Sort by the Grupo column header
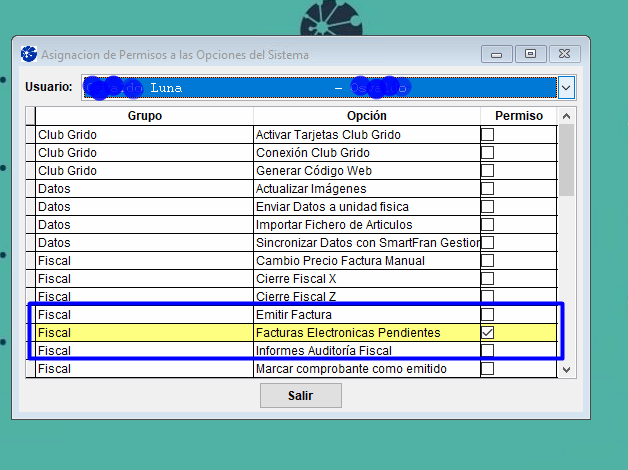 [144, 116]
